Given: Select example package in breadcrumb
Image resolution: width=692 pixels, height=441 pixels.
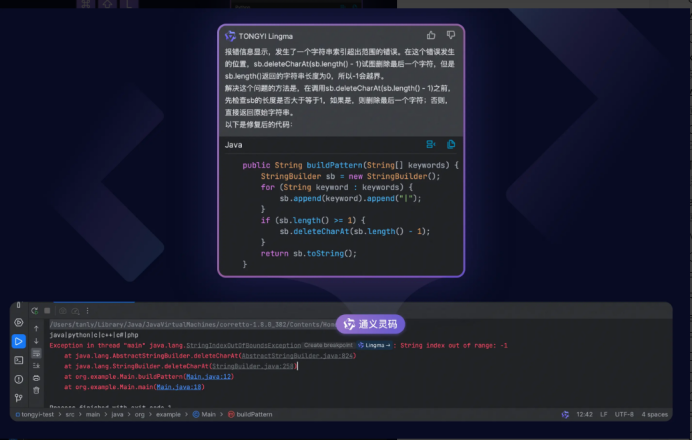Looking at the screenshot, I should [168, 415].
